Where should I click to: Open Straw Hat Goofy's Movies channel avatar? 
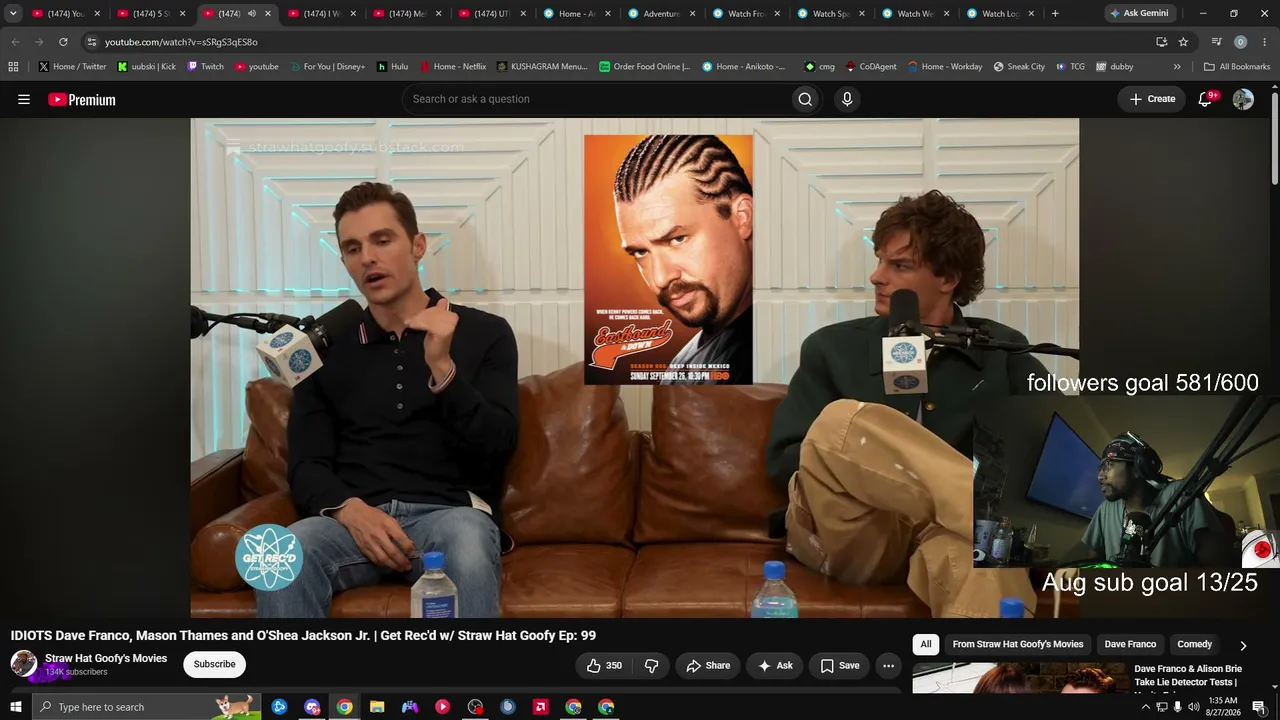click(23, 663)
